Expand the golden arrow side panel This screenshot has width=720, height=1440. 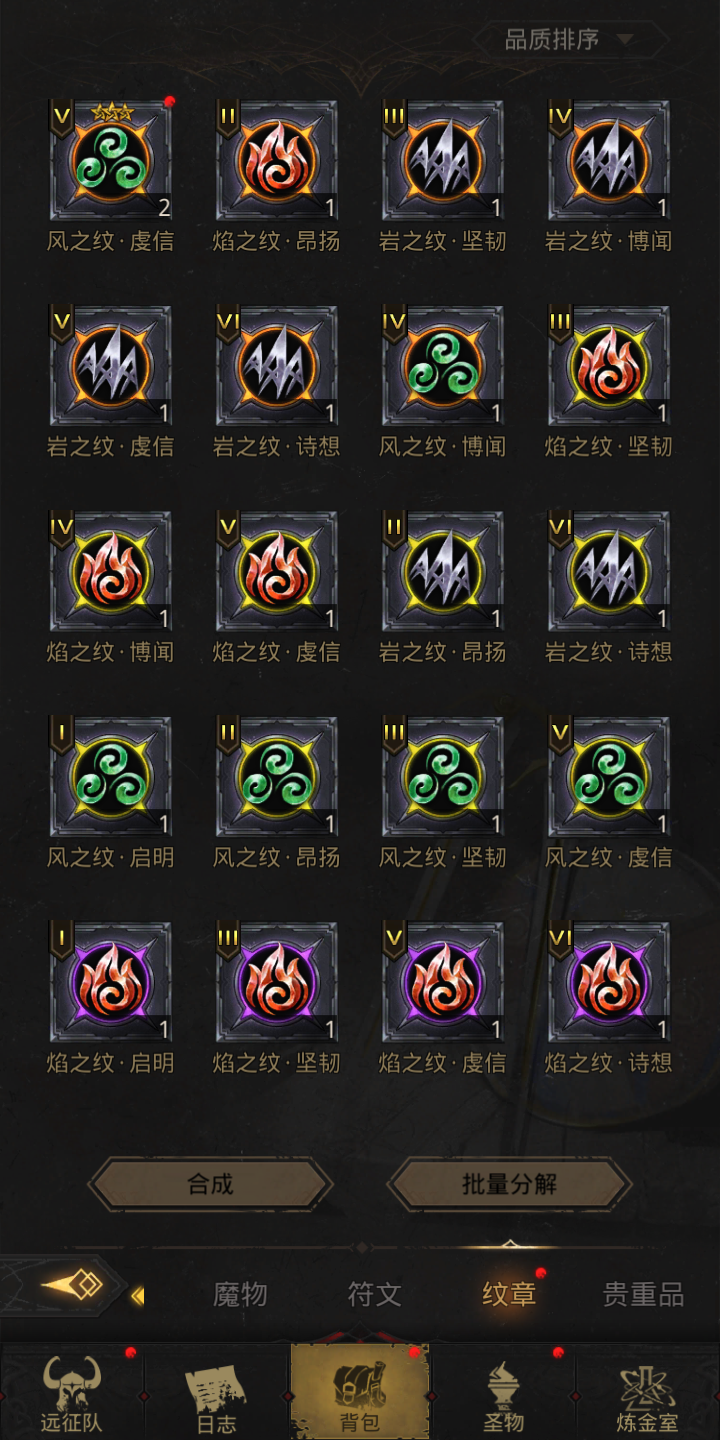(72, 1285)
